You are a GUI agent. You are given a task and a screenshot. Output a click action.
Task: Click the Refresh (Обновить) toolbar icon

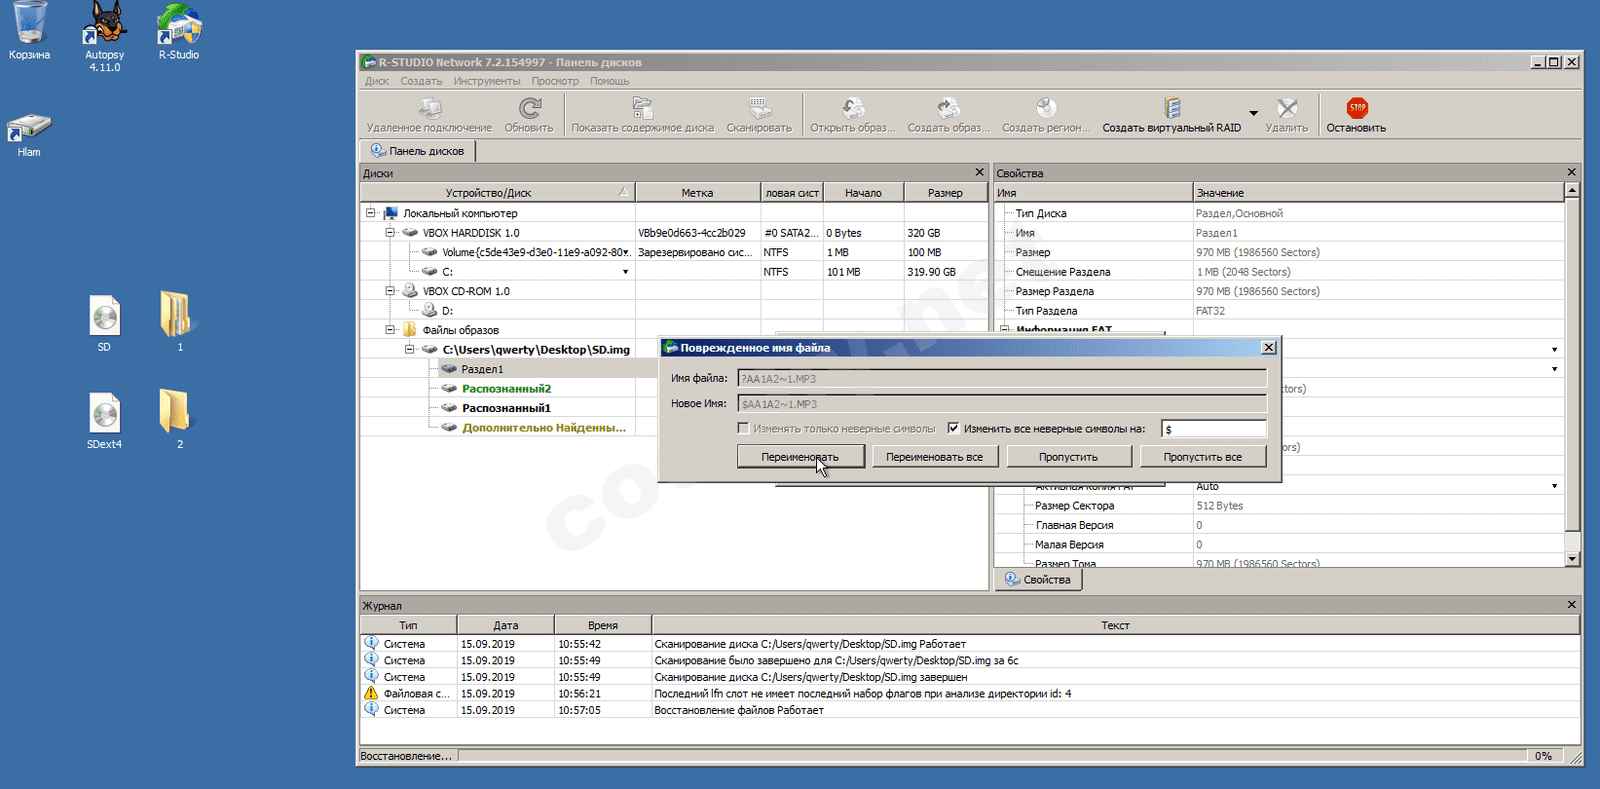[x=529, y=108]
